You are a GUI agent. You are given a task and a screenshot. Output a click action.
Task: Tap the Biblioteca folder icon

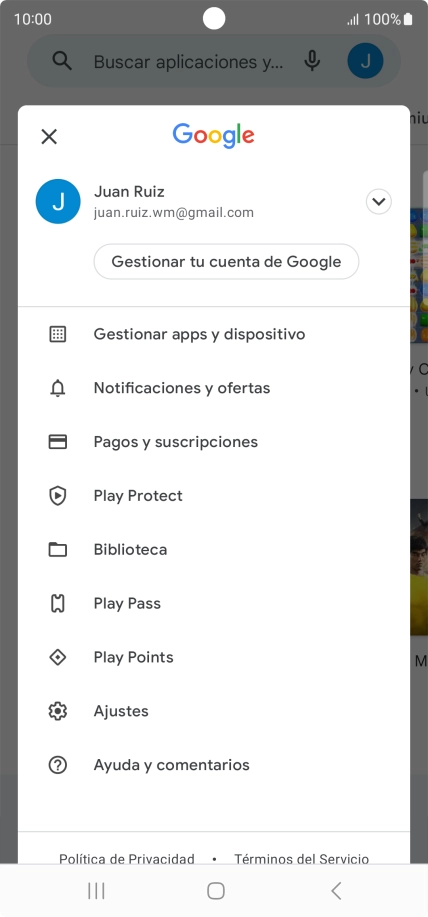(57, 550)
